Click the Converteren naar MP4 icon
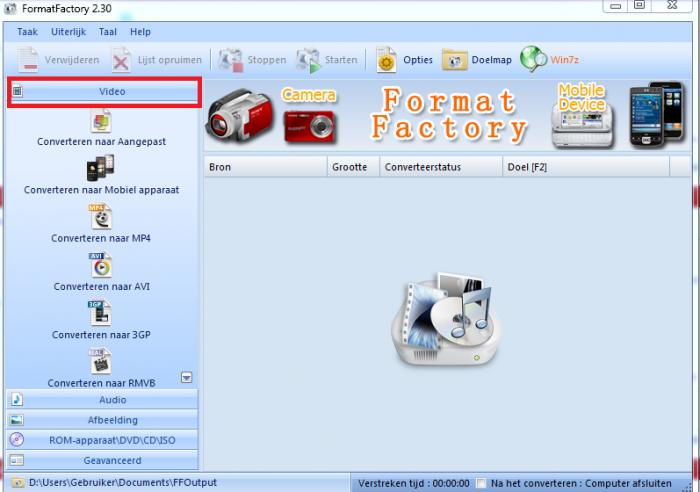This screenshot has height=492, width=700. (x=100, y=217)
